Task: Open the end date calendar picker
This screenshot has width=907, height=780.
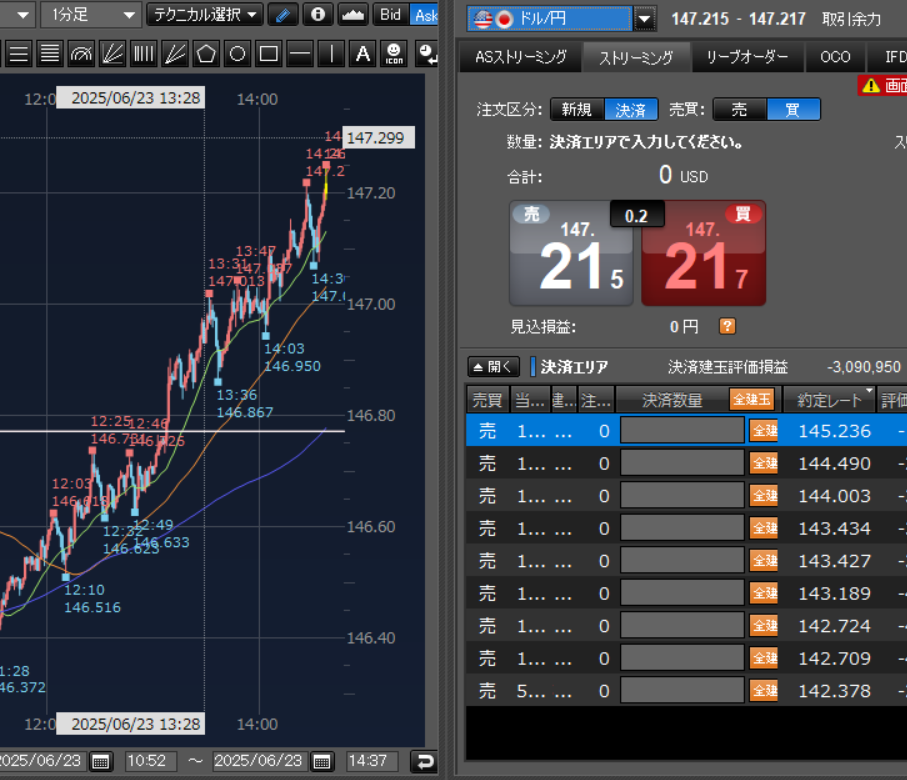Action: pos(322,762)
